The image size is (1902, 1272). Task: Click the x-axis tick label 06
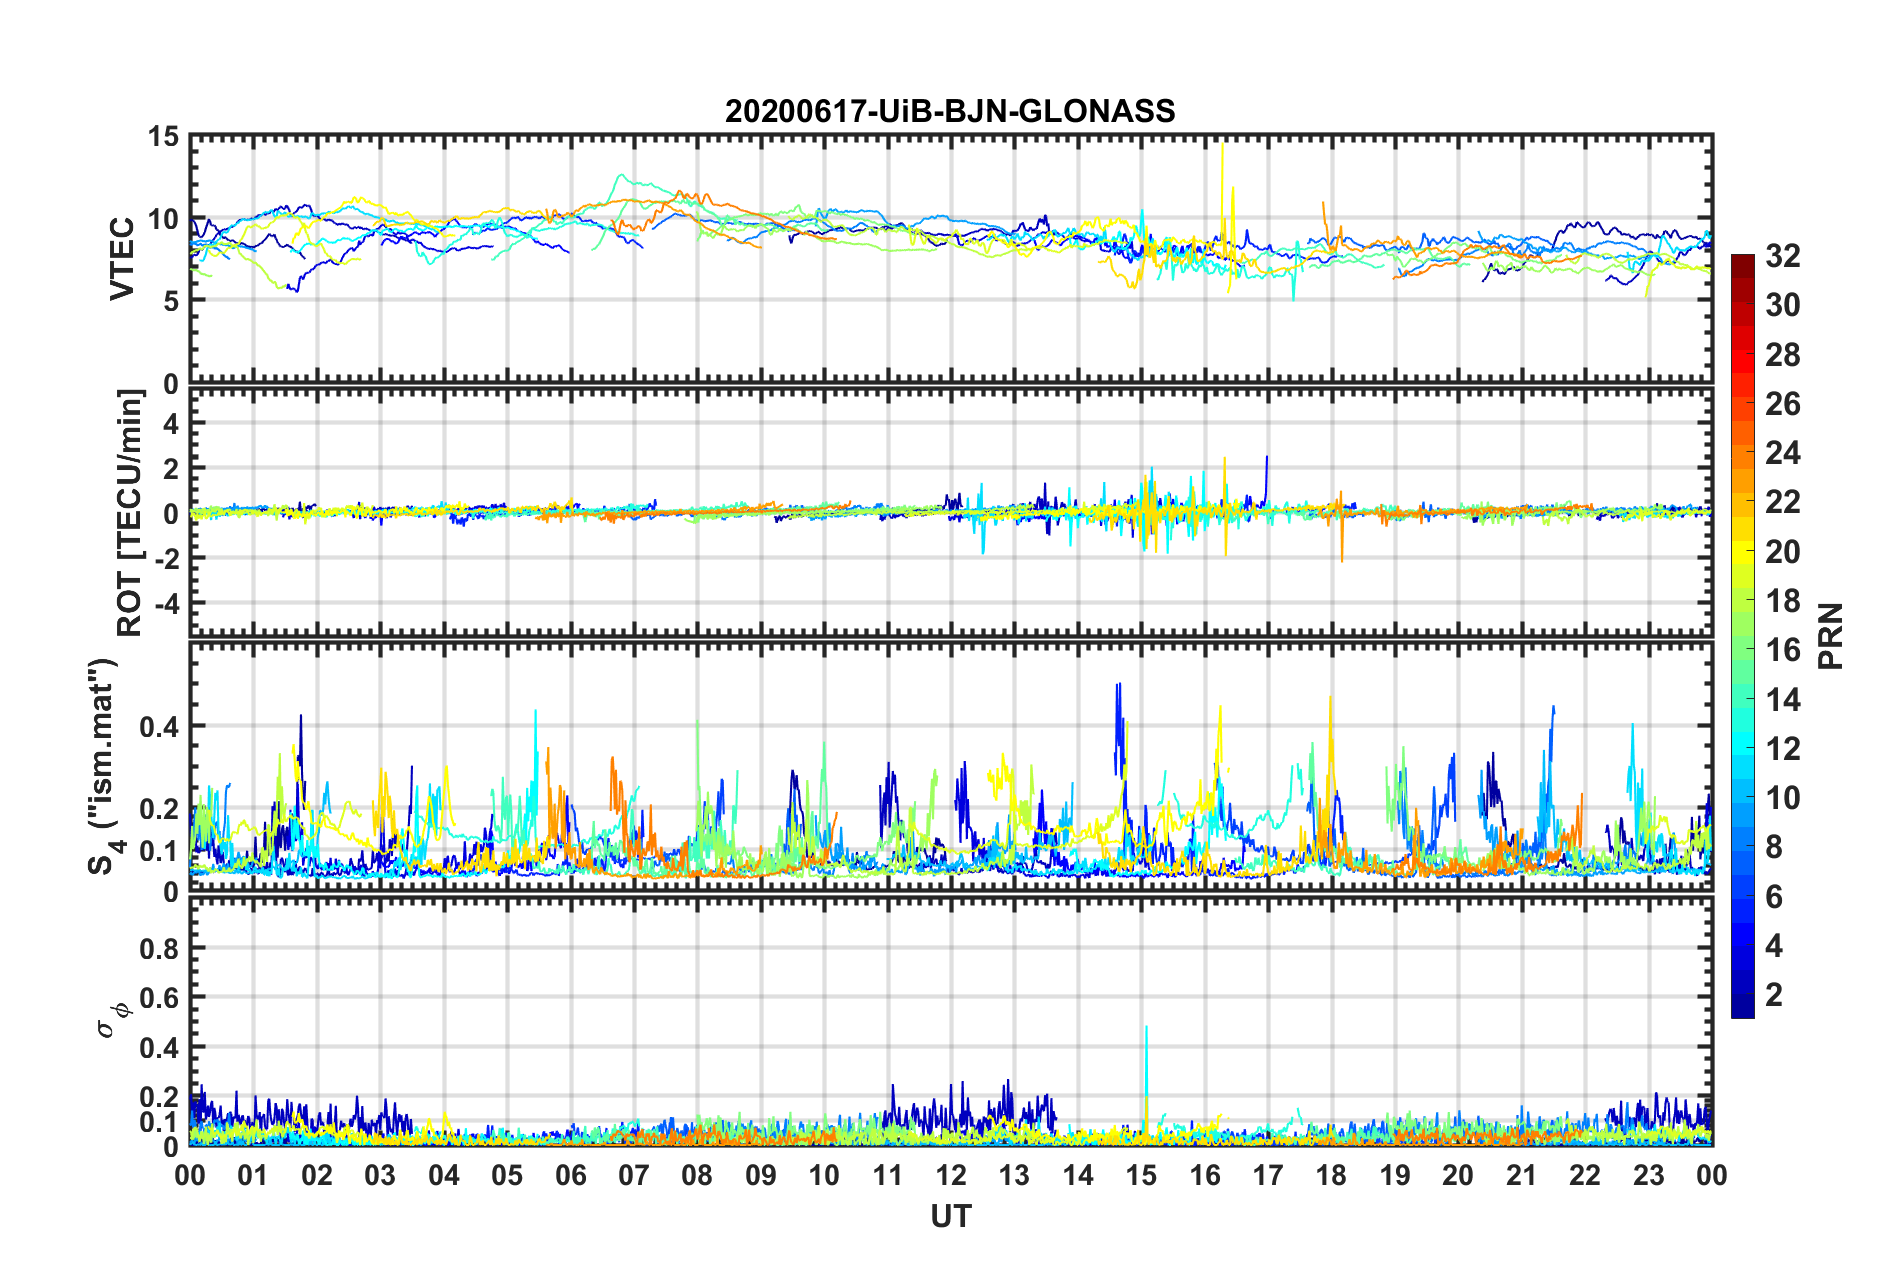pos(571,1175)
